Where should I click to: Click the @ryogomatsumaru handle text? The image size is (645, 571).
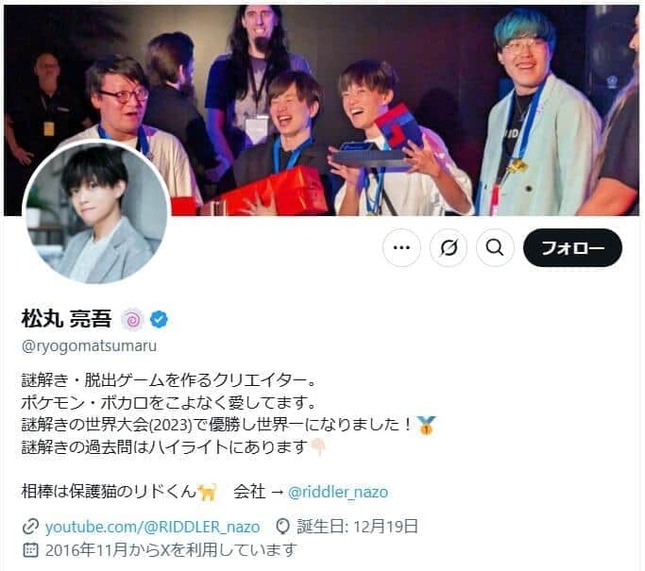click(89, 346)
